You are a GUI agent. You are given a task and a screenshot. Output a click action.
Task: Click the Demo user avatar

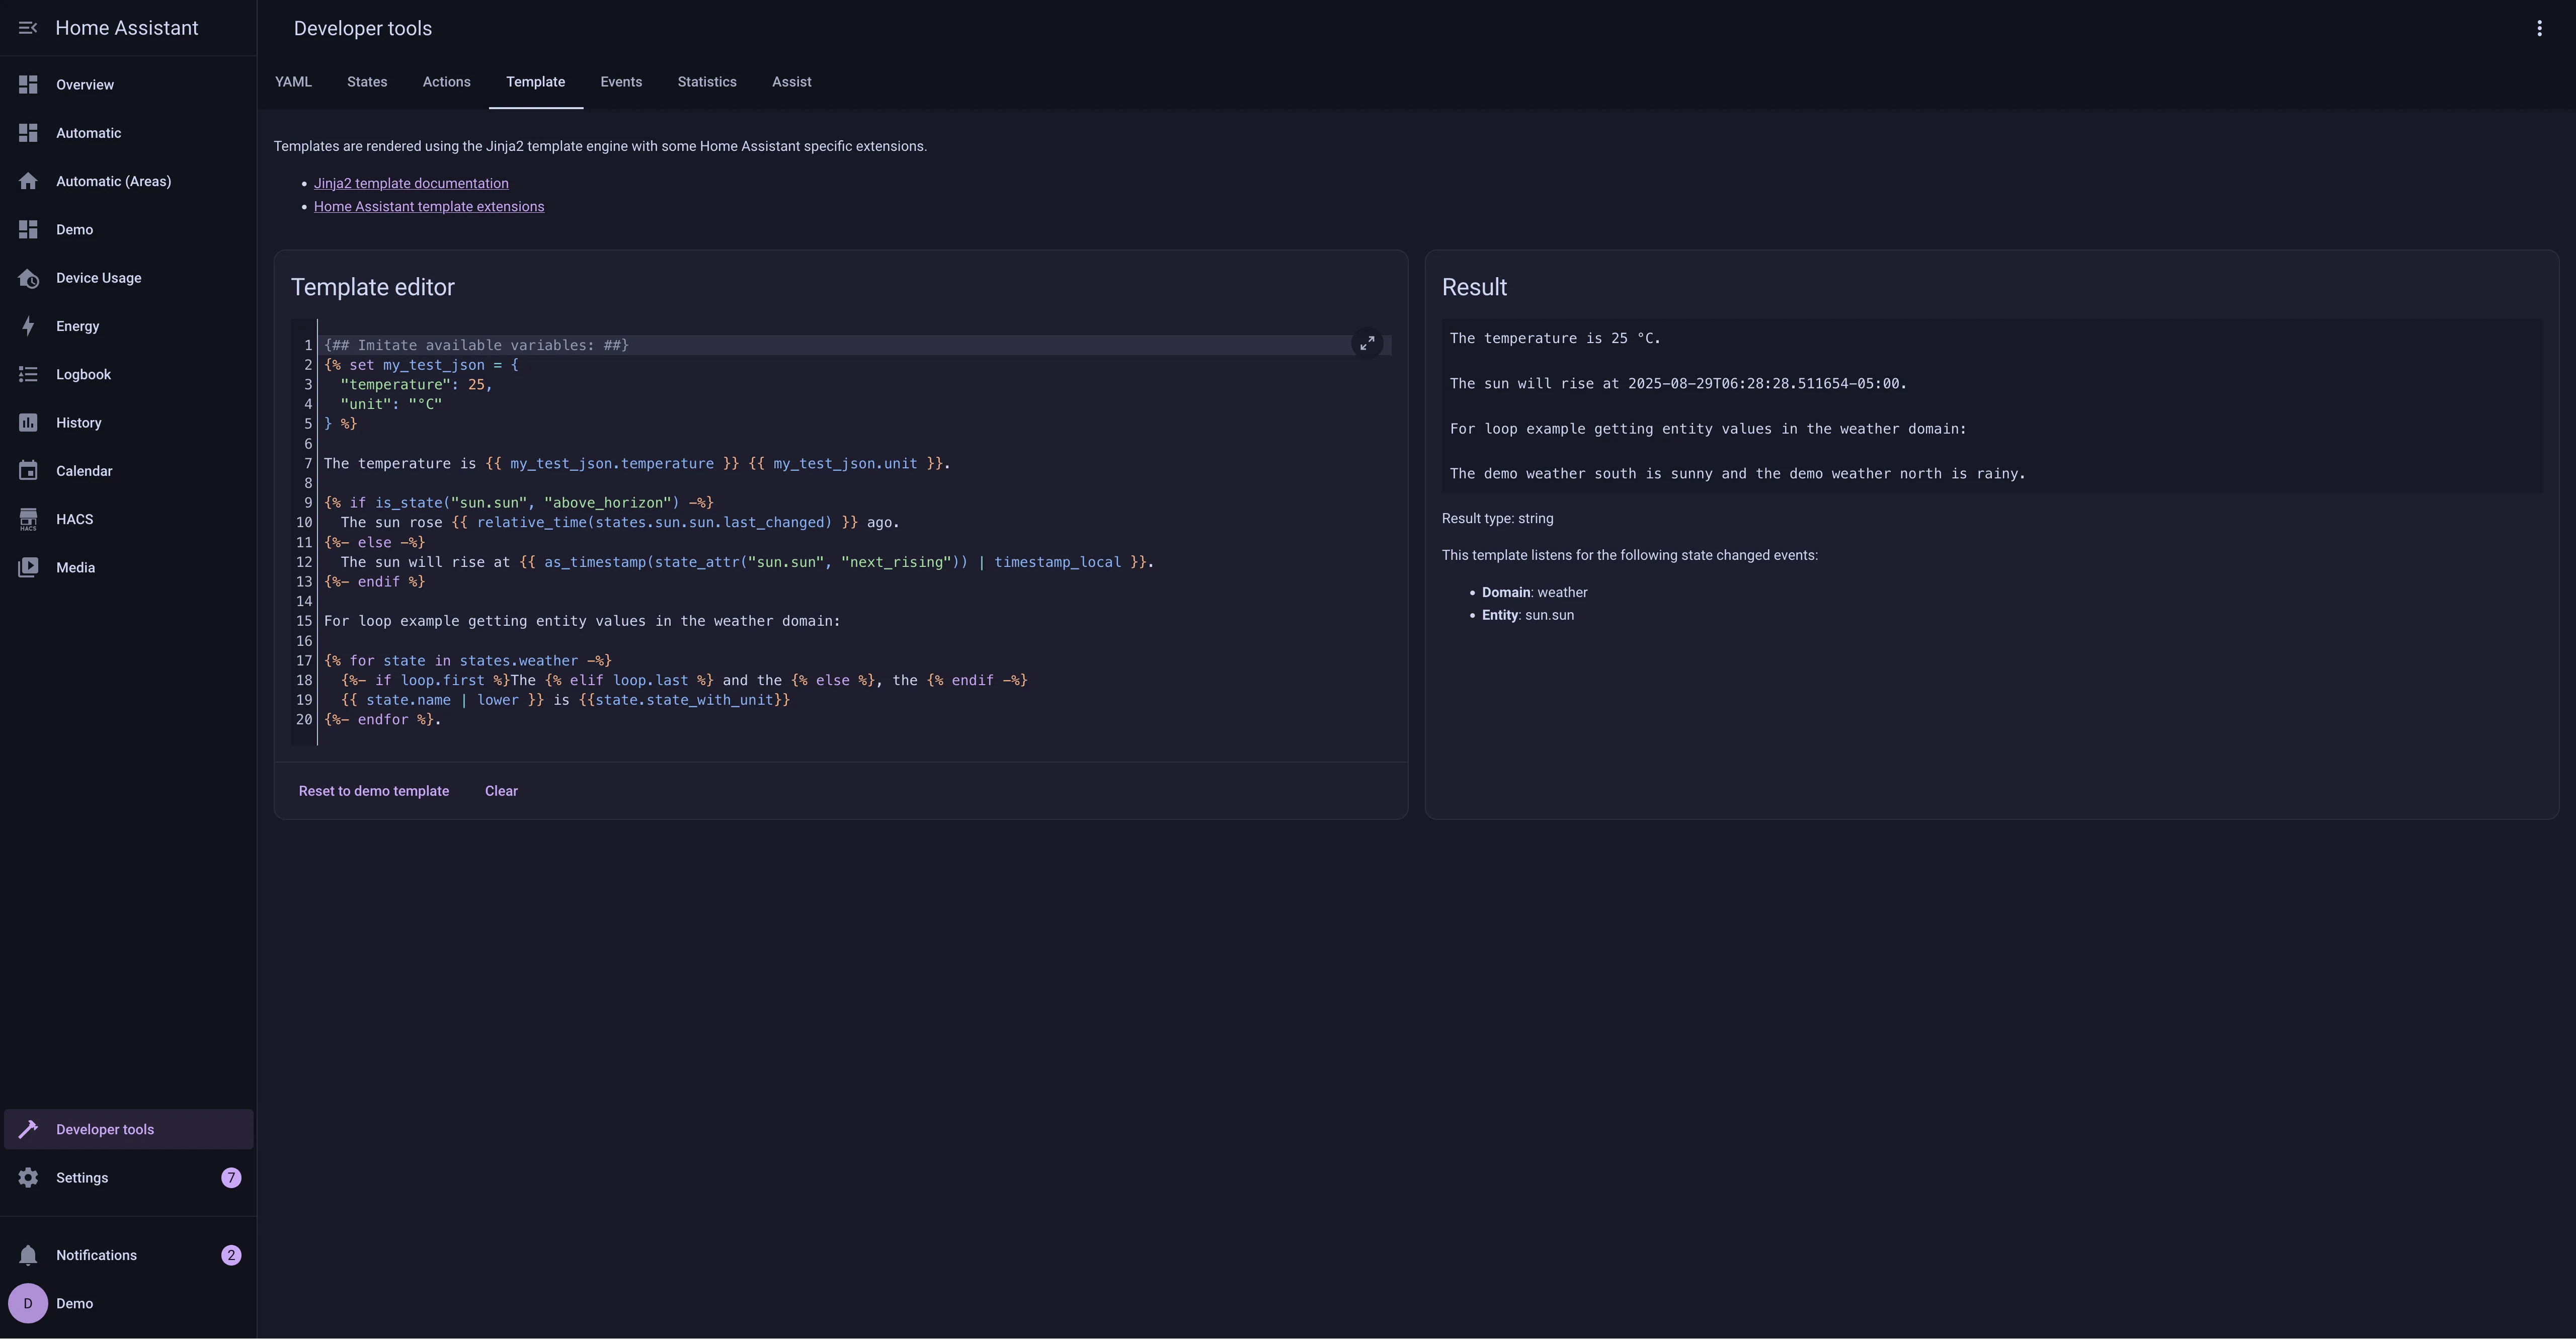(28, 1303)
